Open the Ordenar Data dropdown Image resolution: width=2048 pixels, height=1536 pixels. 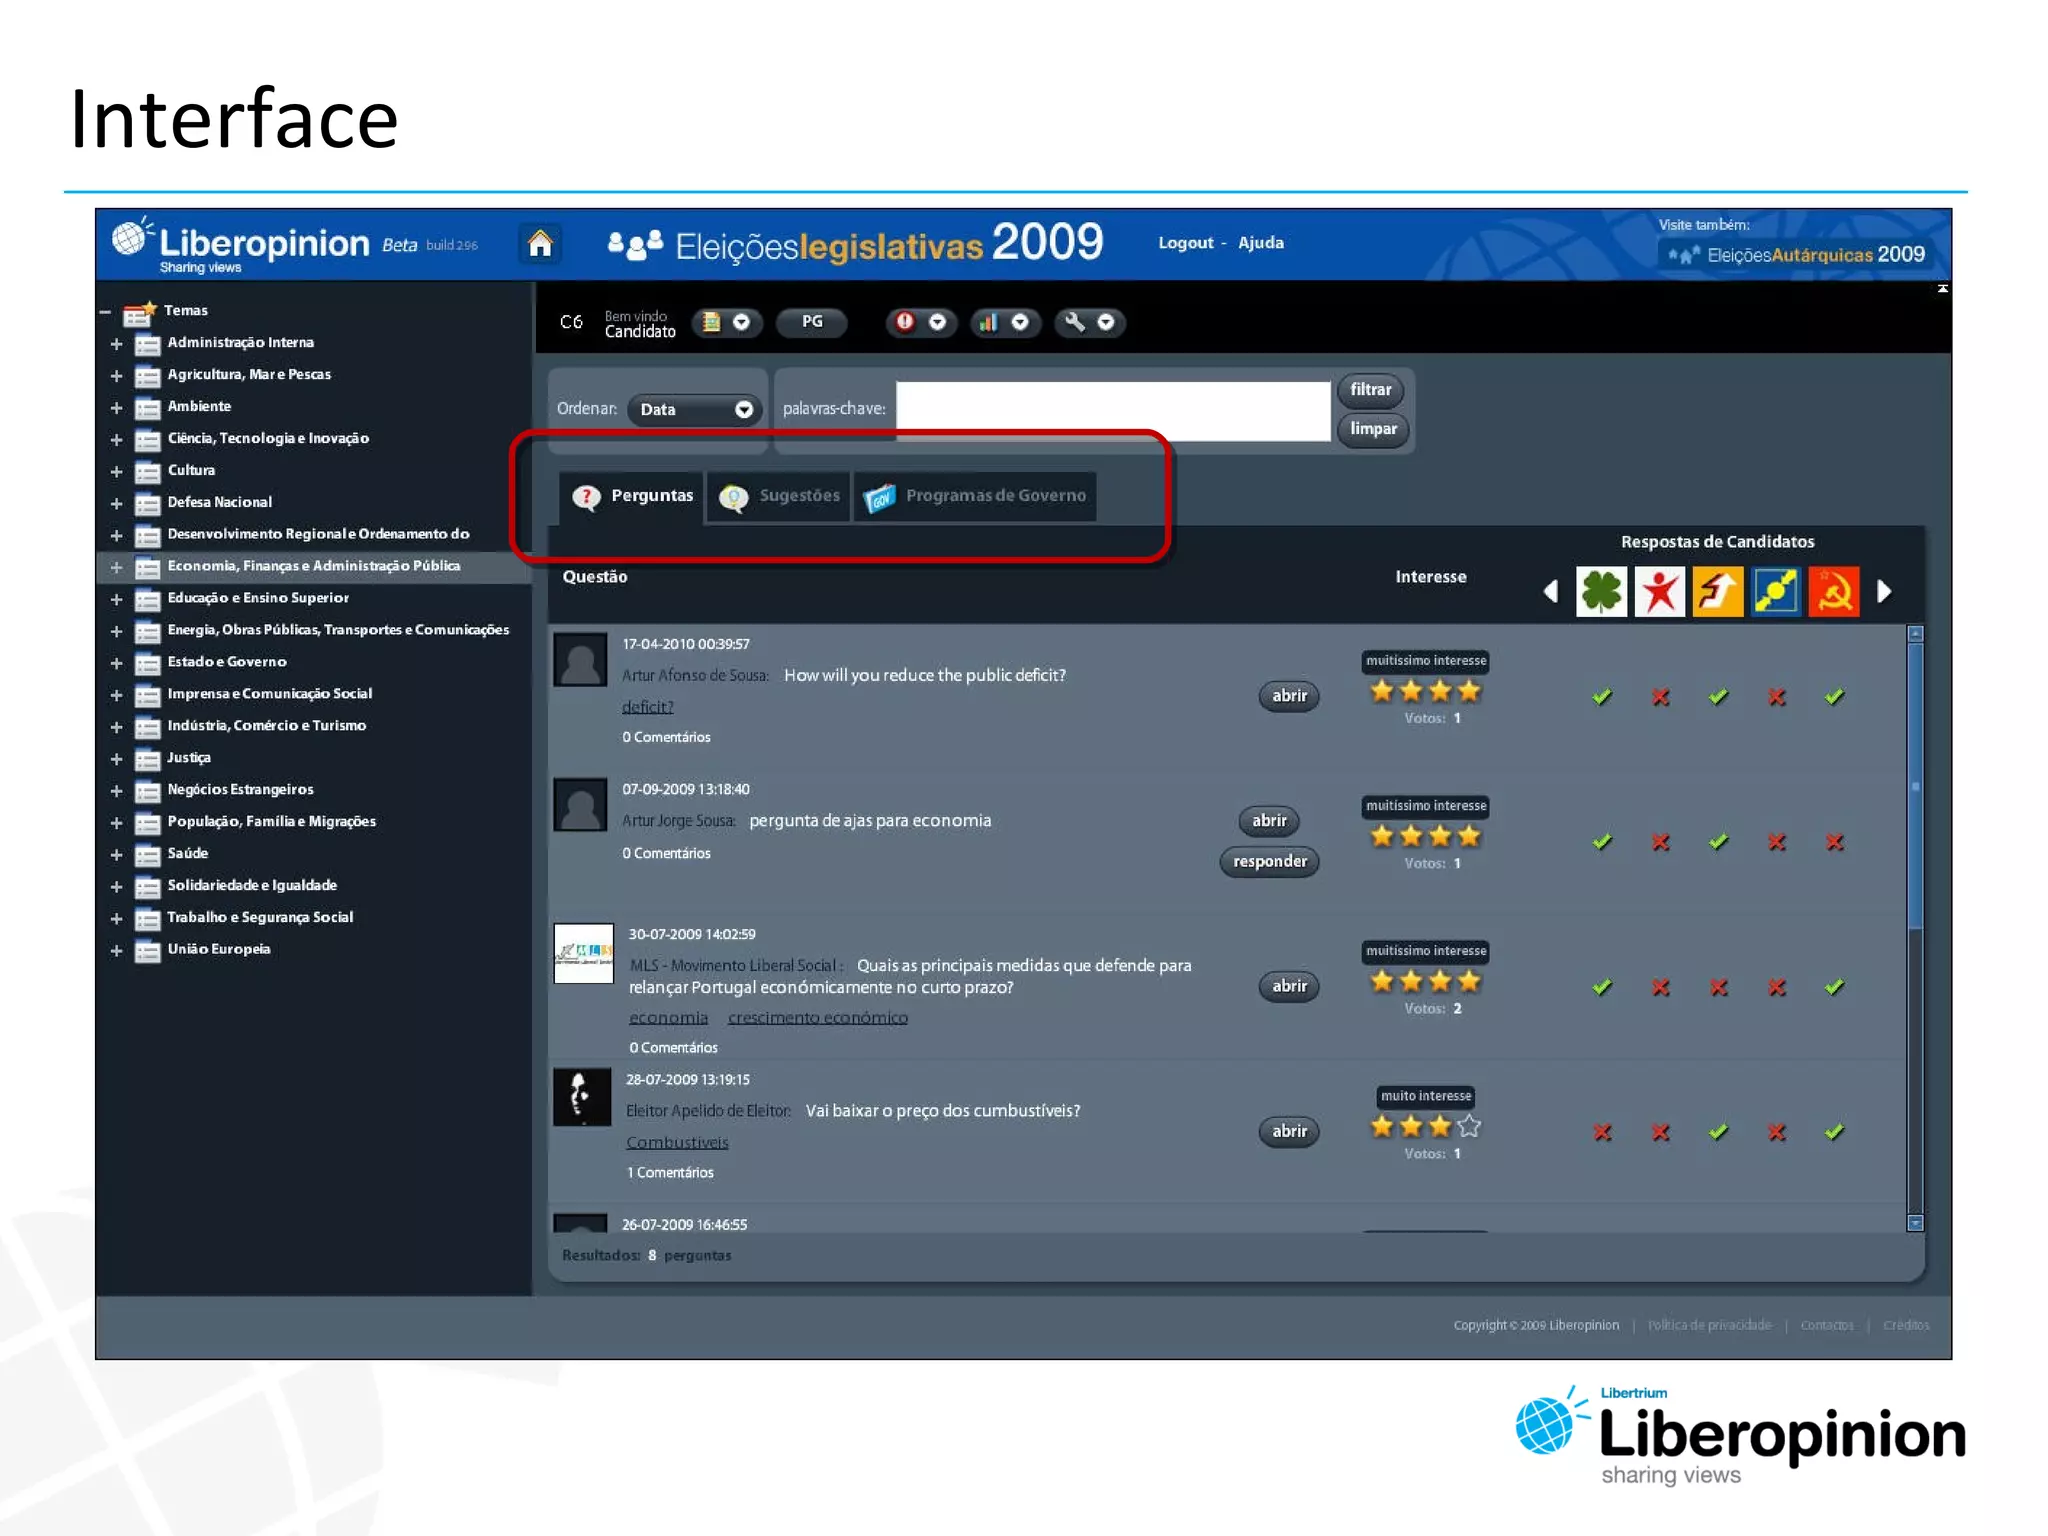695,409
